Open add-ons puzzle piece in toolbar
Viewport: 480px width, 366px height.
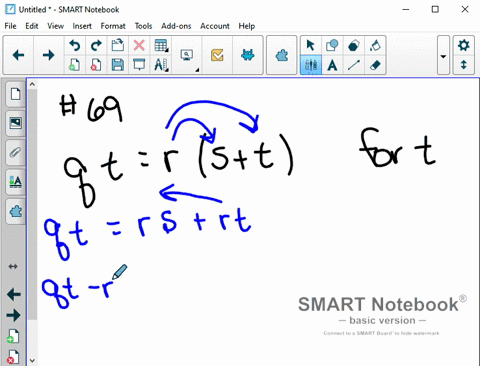click(x=282, y=55)
